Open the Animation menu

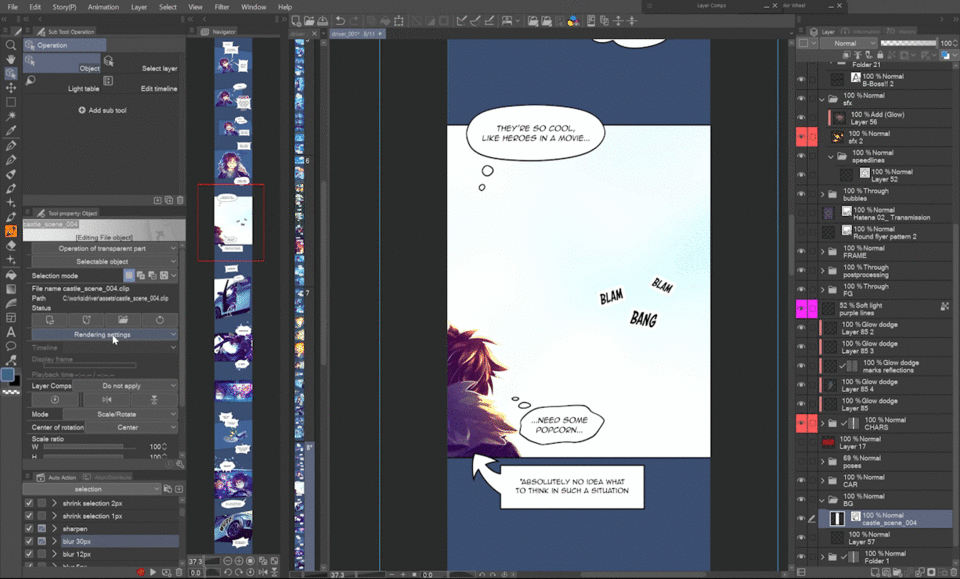pyautogui.click(x=102, y=7)
